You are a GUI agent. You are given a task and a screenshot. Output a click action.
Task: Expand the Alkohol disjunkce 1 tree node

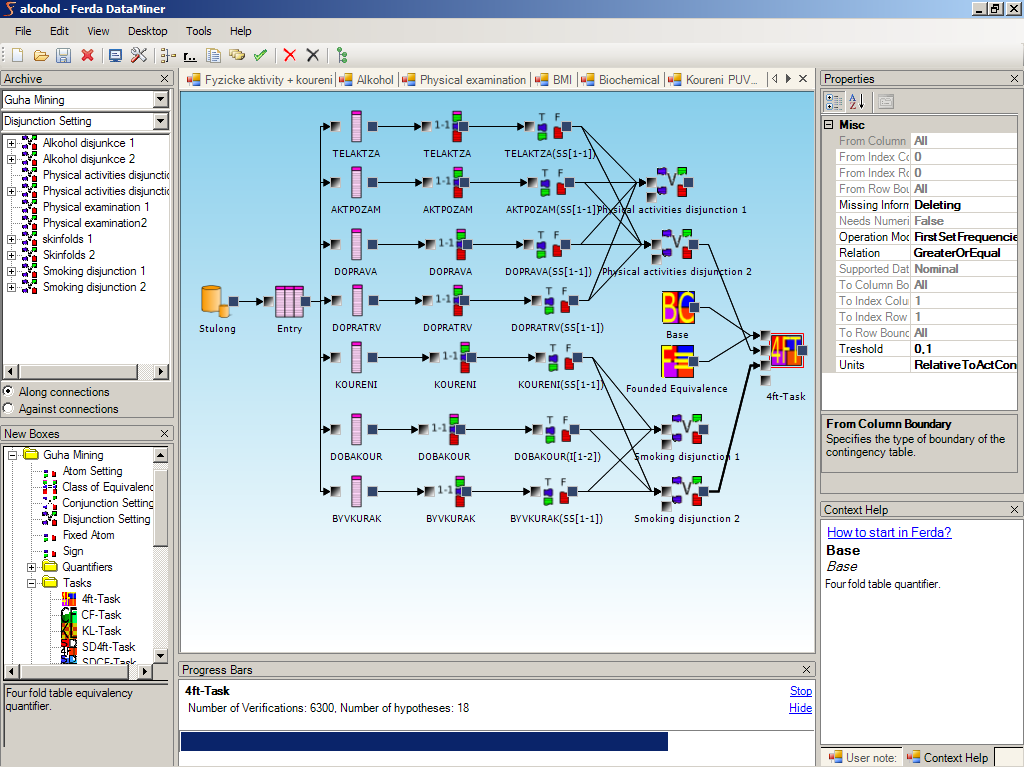[12, 143]
